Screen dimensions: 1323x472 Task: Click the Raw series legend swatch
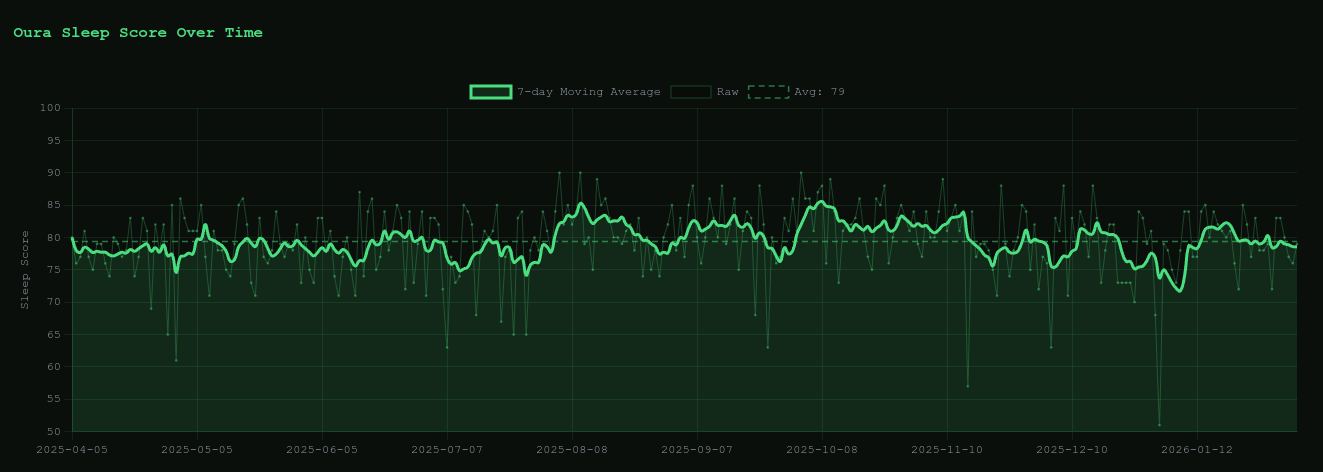tap(690, 92)
